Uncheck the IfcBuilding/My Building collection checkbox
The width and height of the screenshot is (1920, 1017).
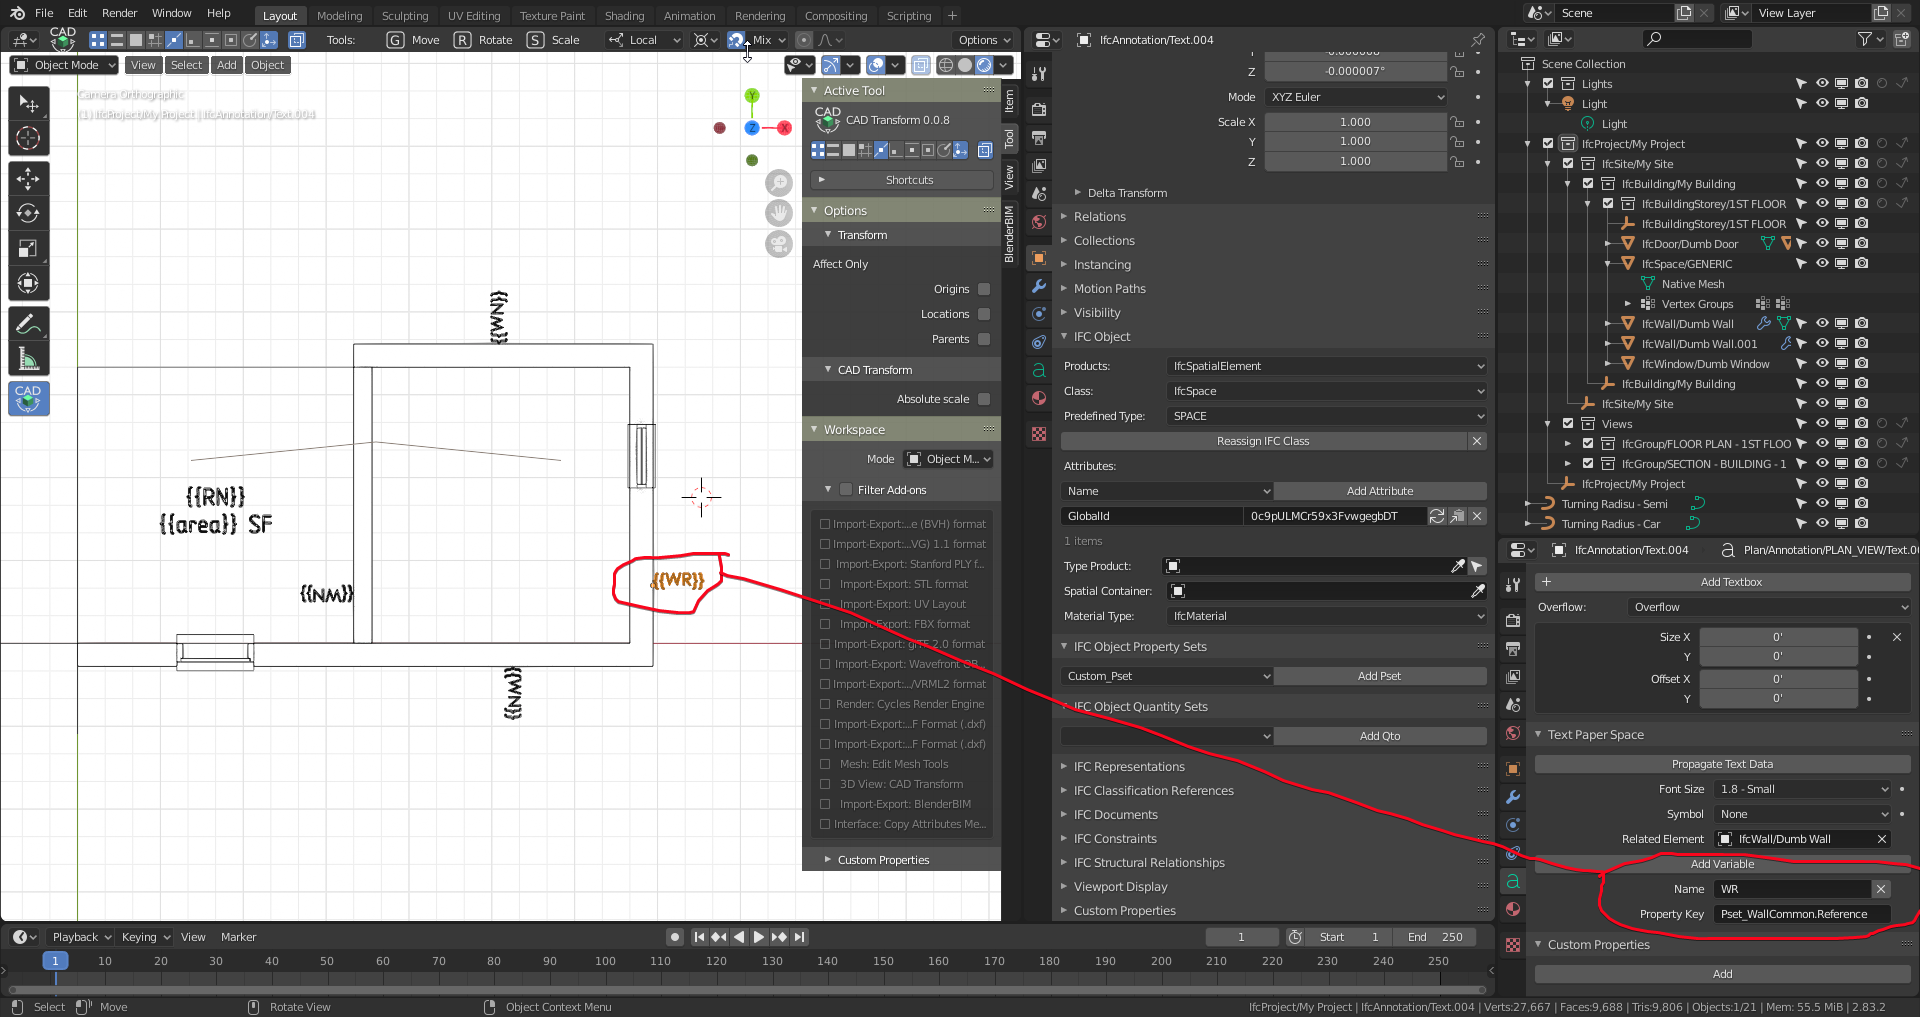point(1587,183)
